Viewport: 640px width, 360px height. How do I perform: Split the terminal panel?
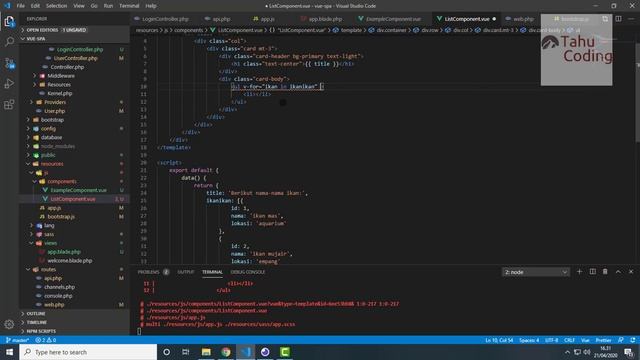(593, 272)
